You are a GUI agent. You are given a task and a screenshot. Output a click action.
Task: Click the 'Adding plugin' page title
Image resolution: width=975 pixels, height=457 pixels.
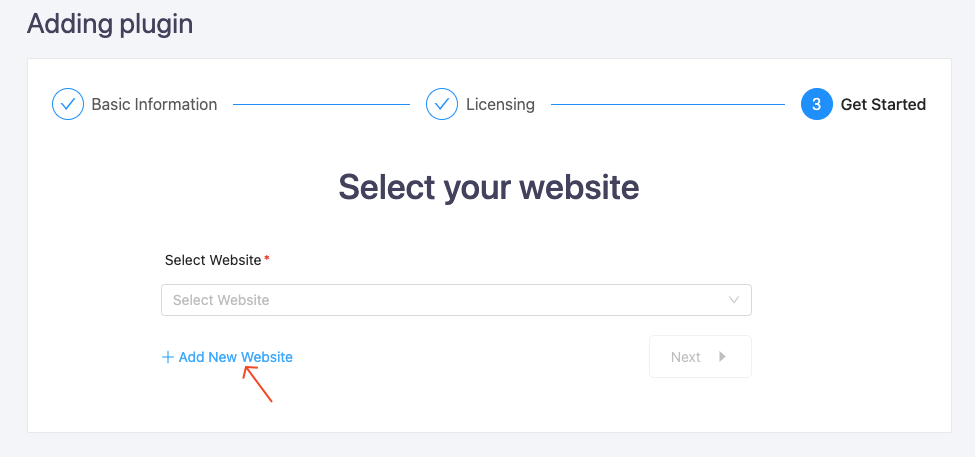pyautogui.click(x=110, y=24)
